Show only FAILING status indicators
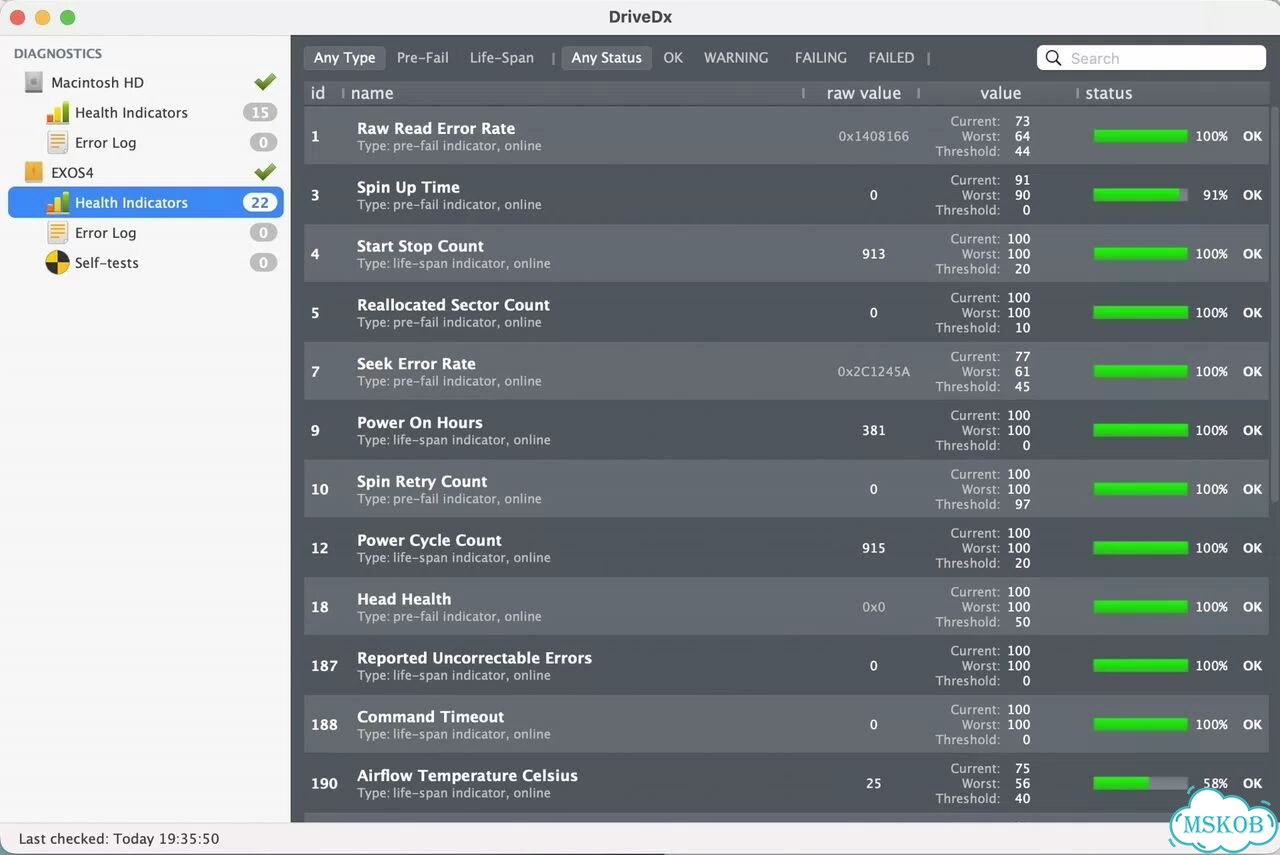This screenshot has width=1280, height=855. point(821,58)
